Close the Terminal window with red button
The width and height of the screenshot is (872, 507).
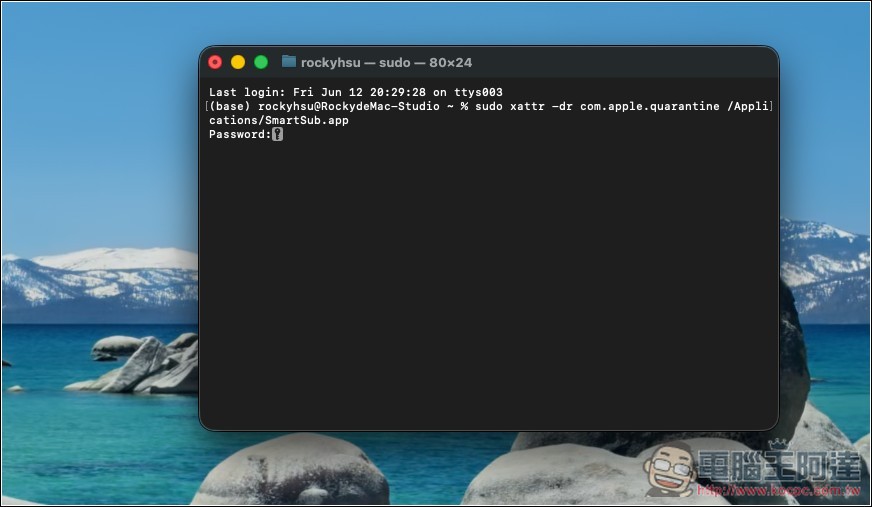pos(215,62)
